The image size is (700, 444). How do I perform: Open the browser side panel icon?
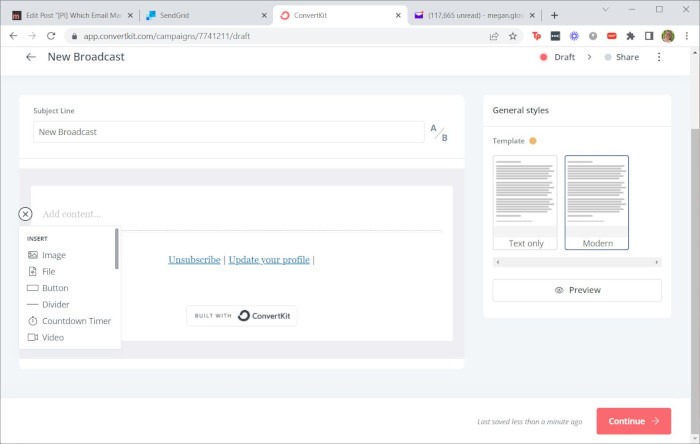[649, 36]
